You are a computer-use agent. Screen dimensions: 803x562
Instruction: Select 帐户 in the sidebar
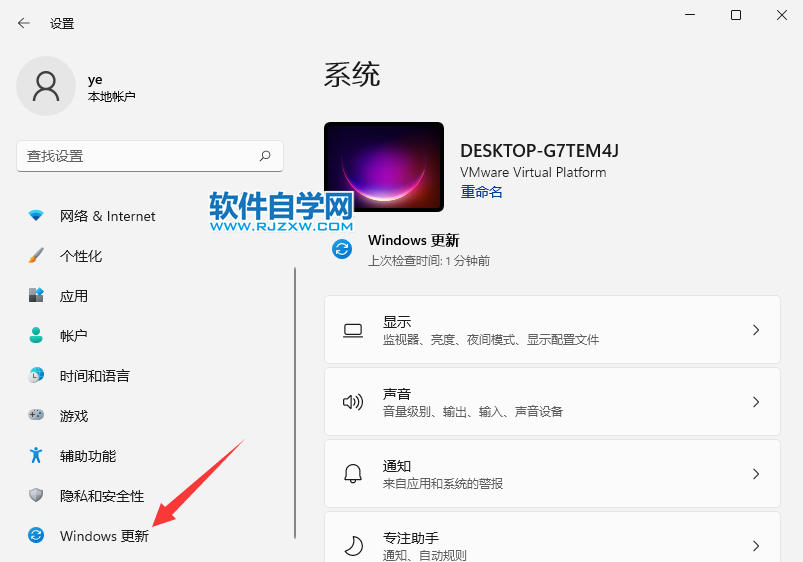(x=74, y=336)
